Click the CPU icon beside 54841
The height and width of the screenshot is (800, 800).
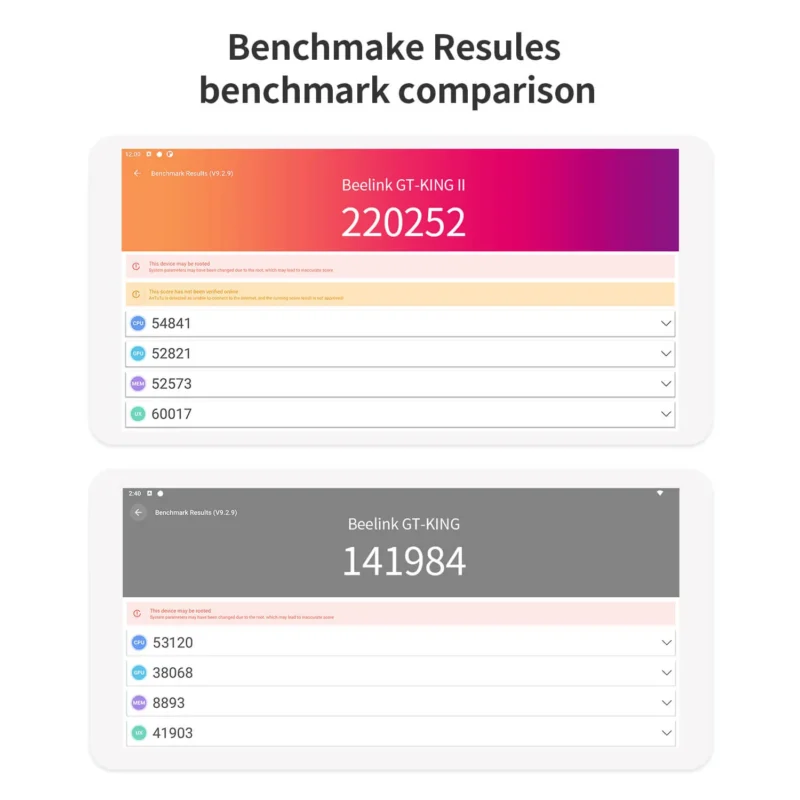[x=138, y=323]
